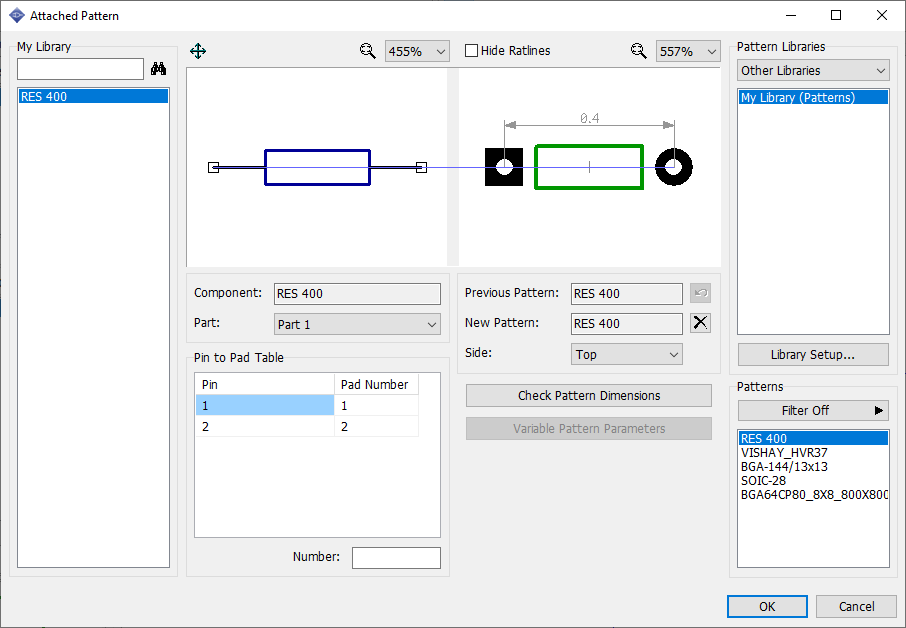Open Library Setup dialog
906x628 pixels.
pyautogui.click(x=813, y=355)
